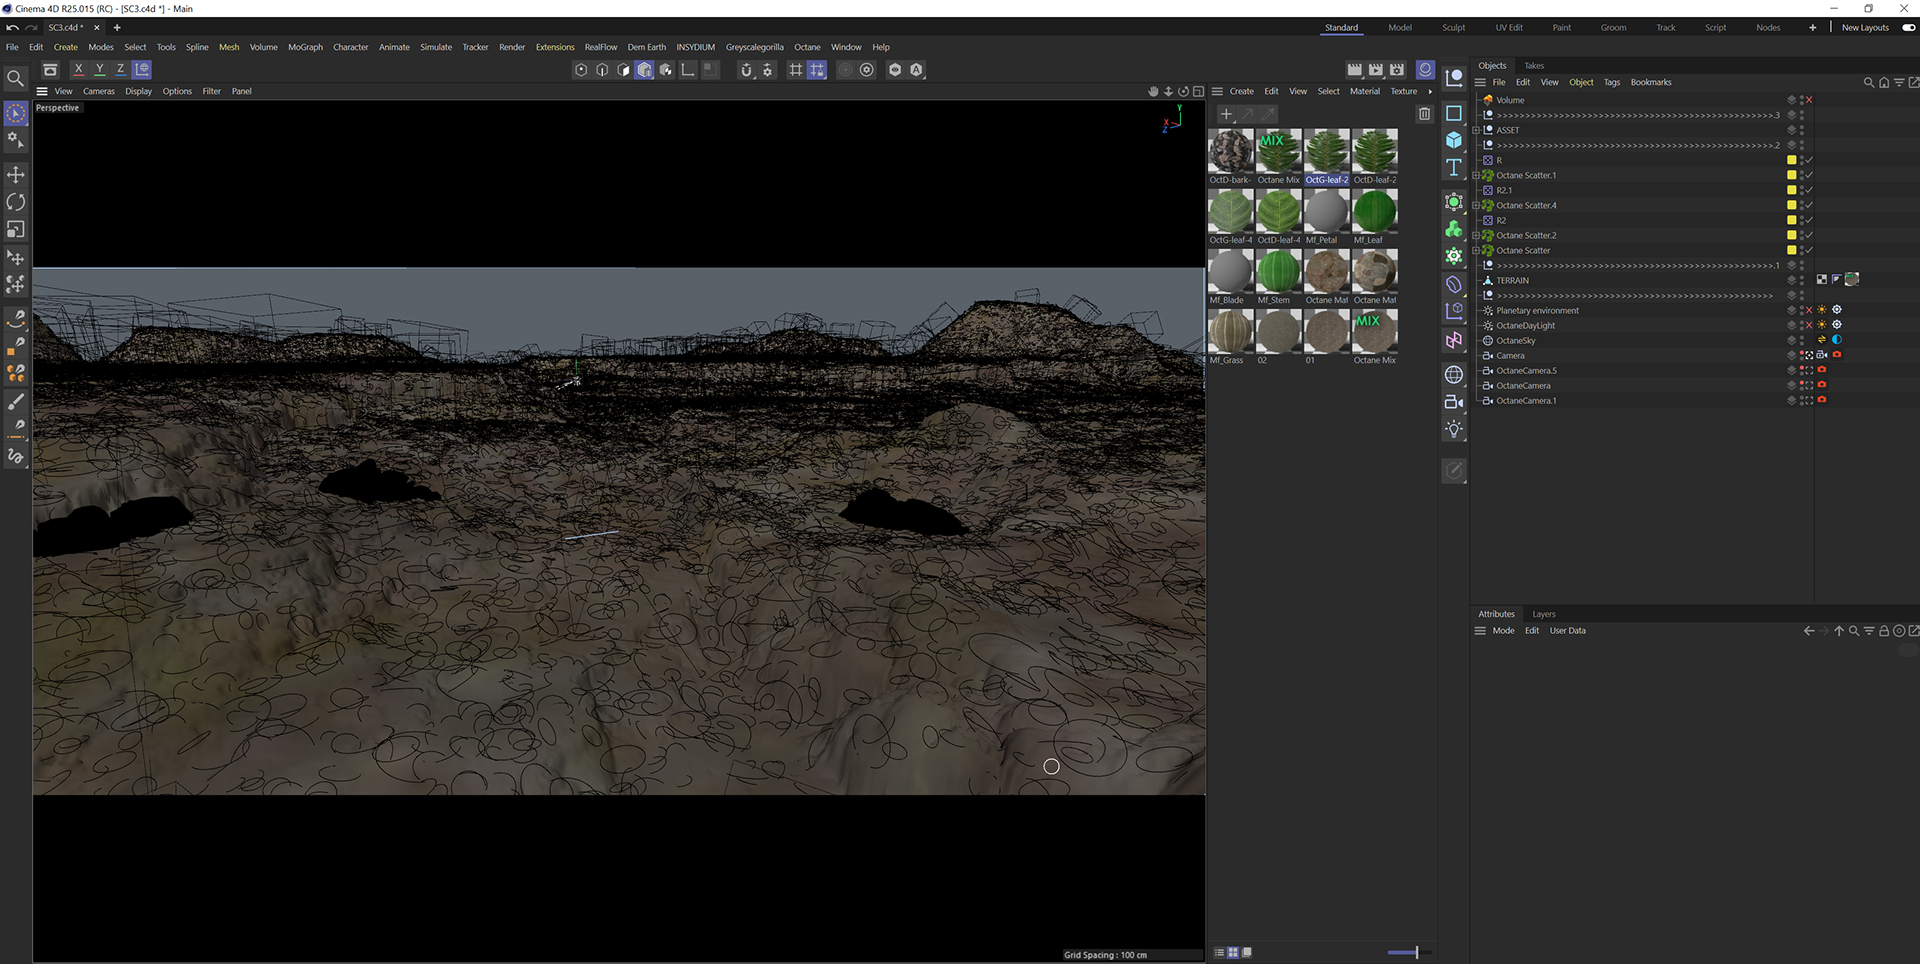Image resolution: width=1920 pixels, height=964 pixels.
Task: Select the Move tool in left toolbar
Action: tap(16, 175)
